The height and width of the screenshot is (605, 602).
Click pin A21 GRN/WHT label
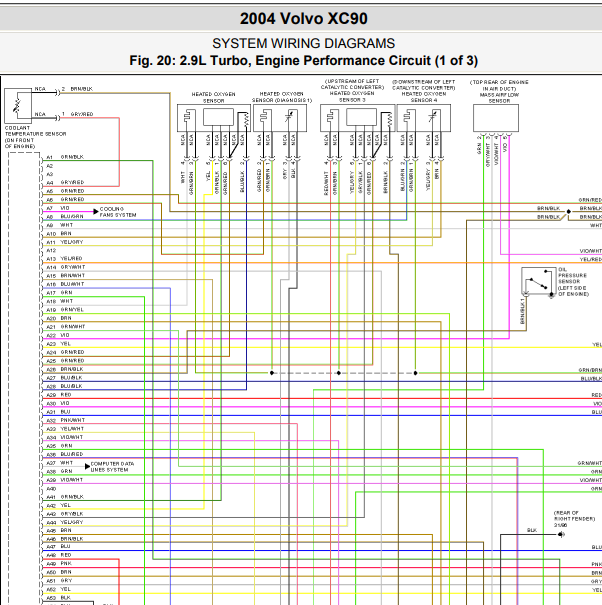point(66,326)
